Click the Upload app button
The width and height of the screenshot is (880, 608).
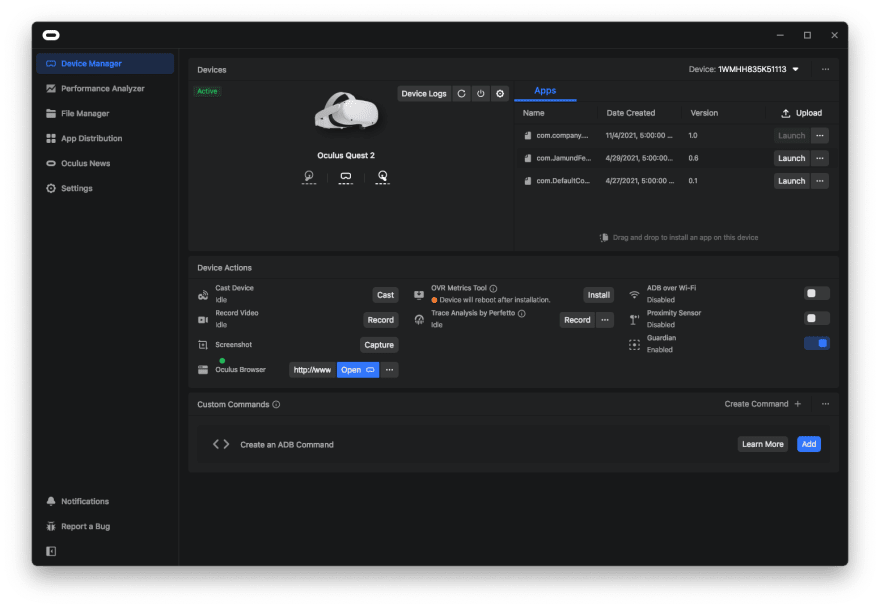coord(801,113)
